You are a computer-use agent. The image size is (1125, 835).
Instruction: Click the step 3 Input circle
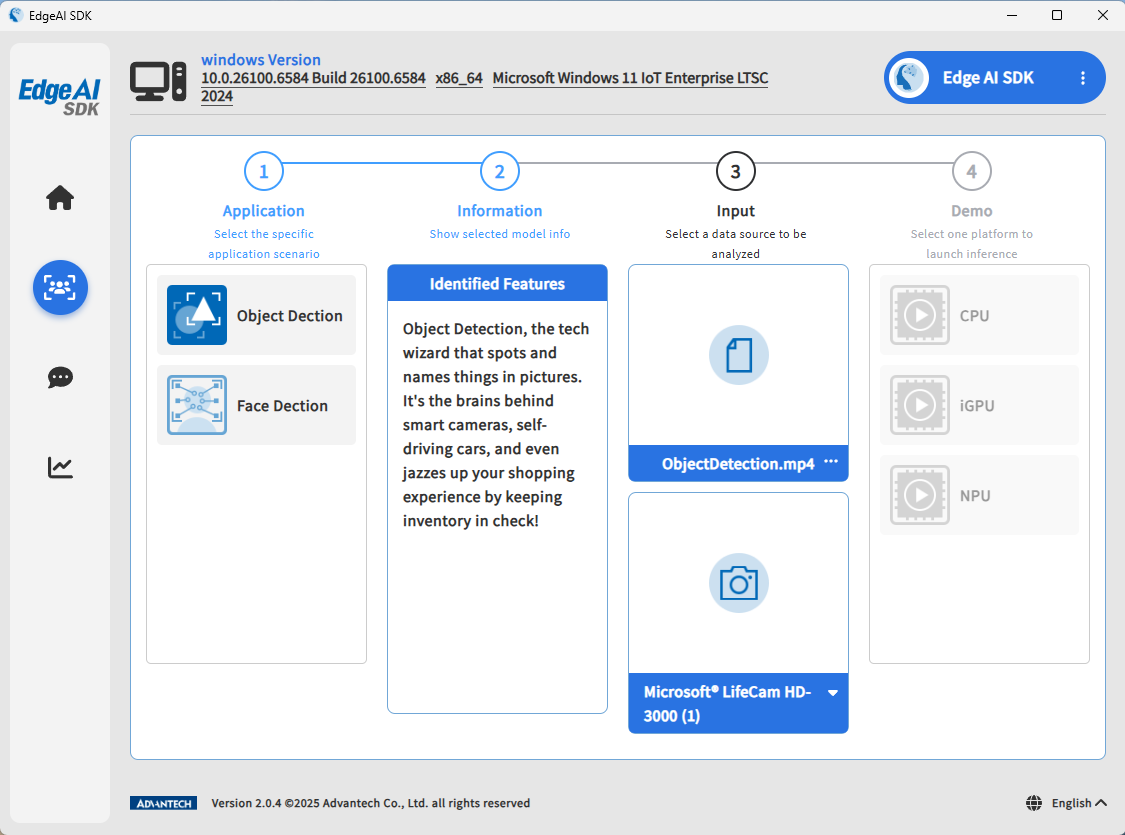pos(736,172)
